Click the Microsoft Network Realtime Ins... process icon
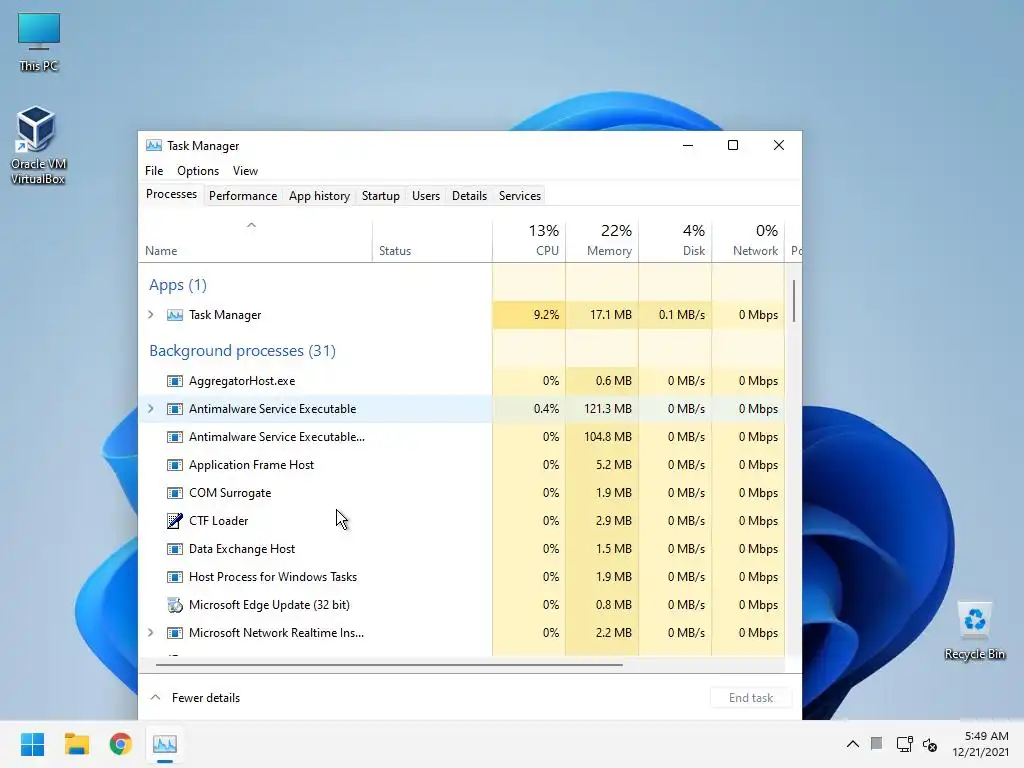The image size is (1024, 768). coord(174,633)
